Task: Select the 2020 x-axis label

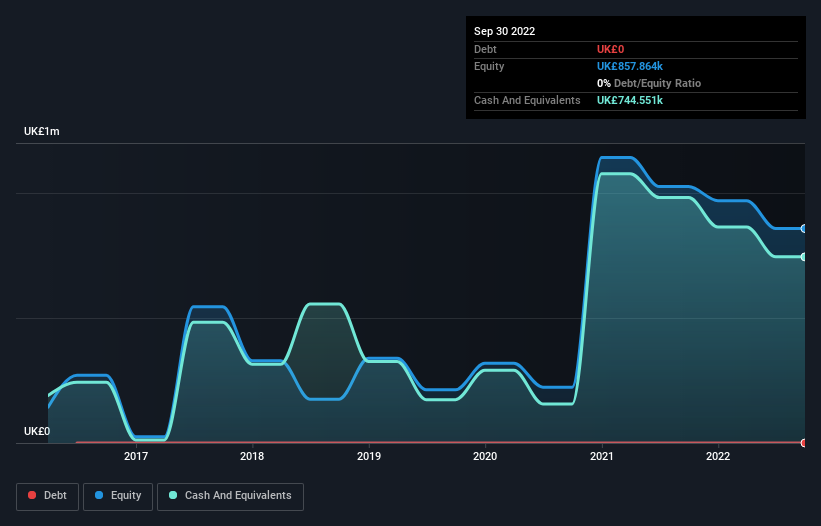Action: 485,456
